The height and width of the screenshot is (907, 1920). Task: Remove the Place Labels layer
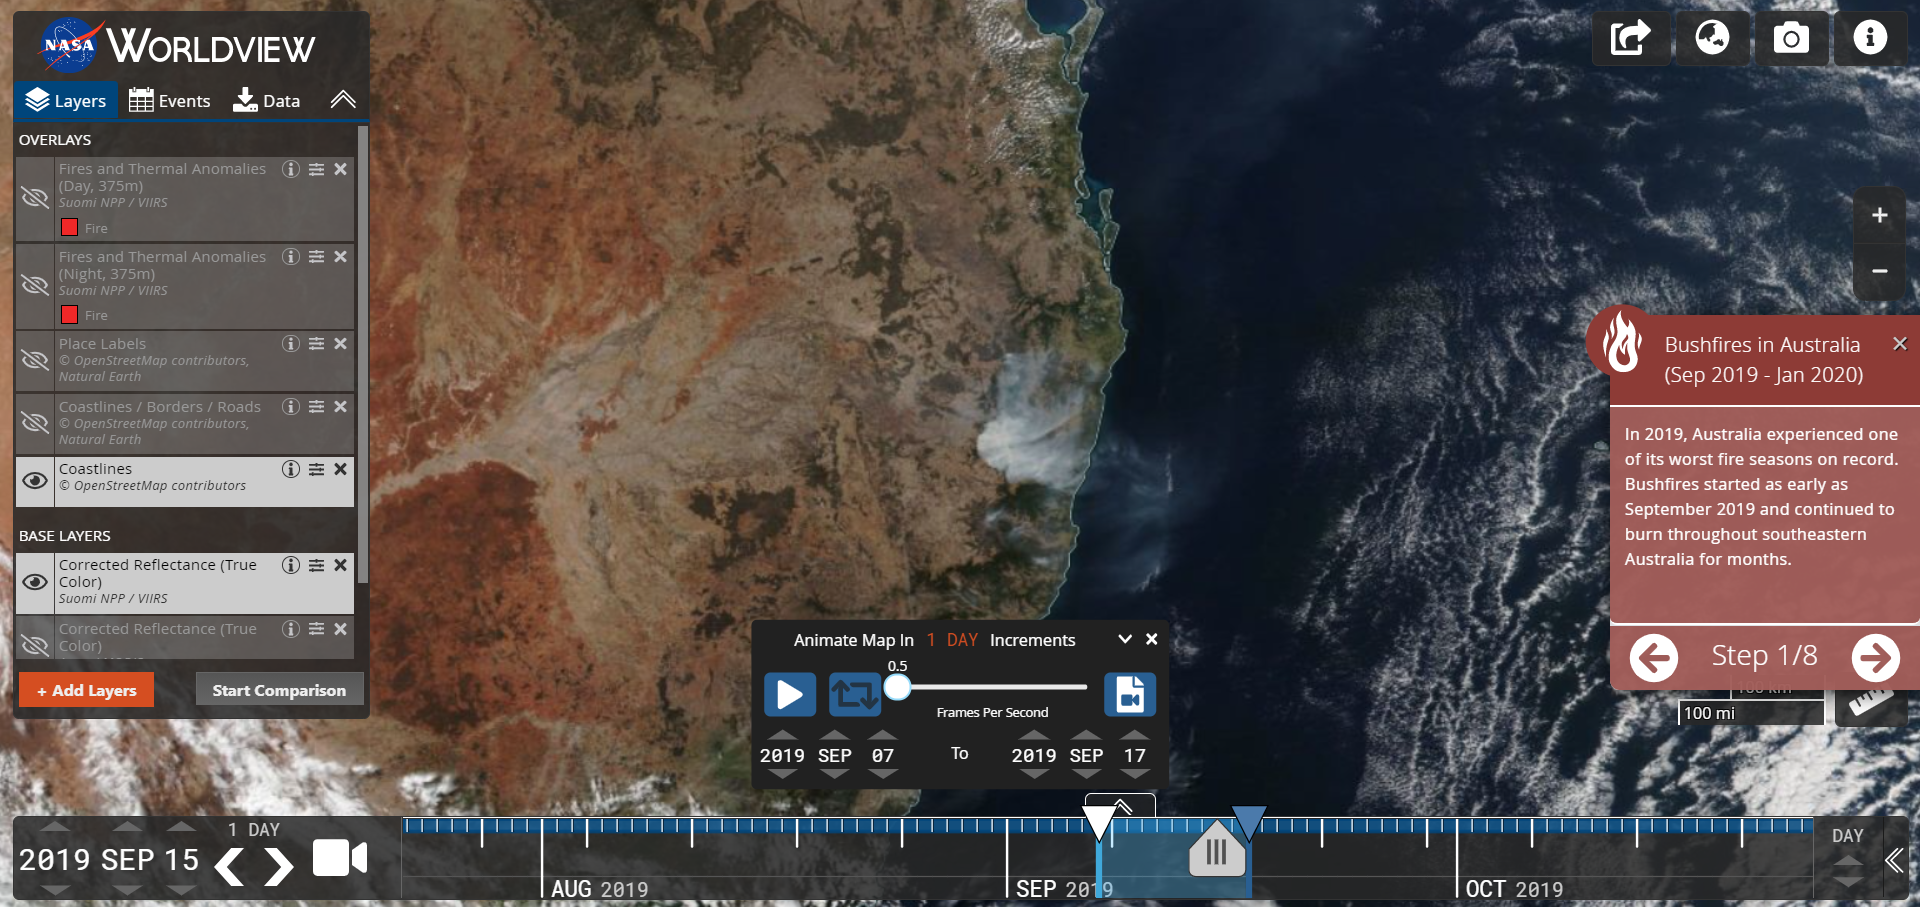(341, 344)
